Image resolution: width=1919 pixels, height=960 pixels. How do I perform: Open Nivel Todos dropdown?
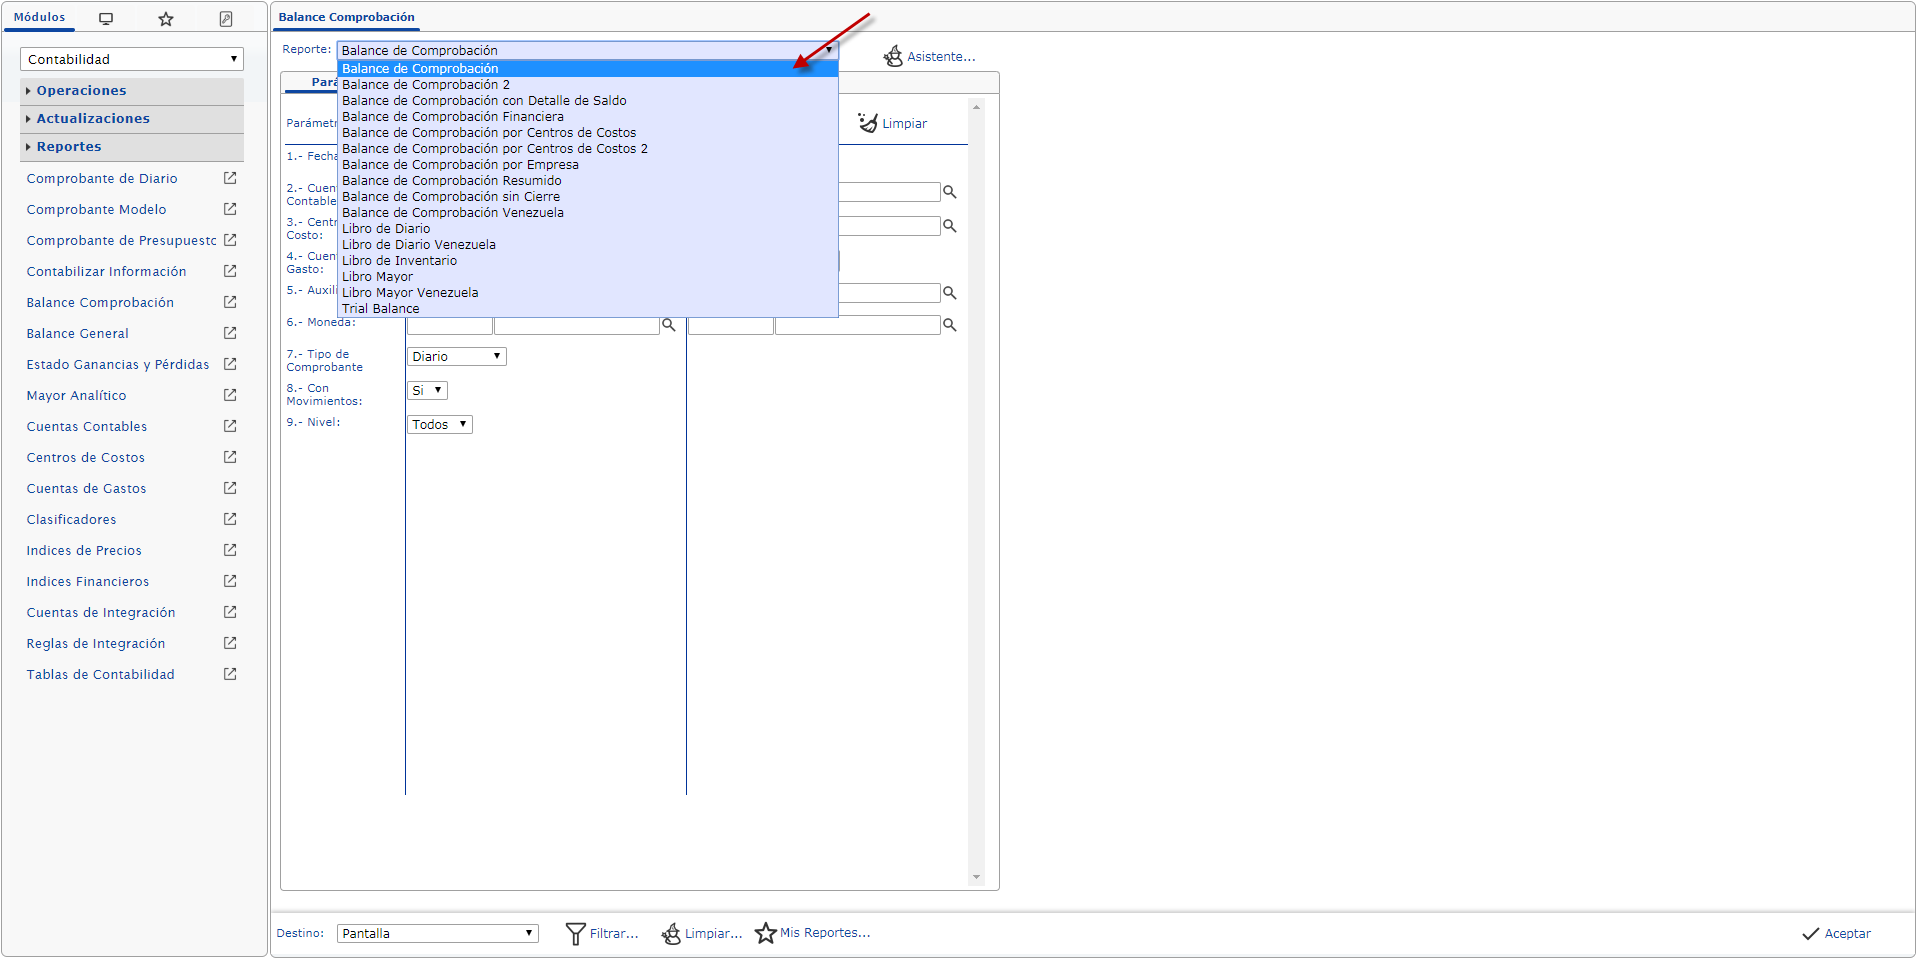[440, 425]
